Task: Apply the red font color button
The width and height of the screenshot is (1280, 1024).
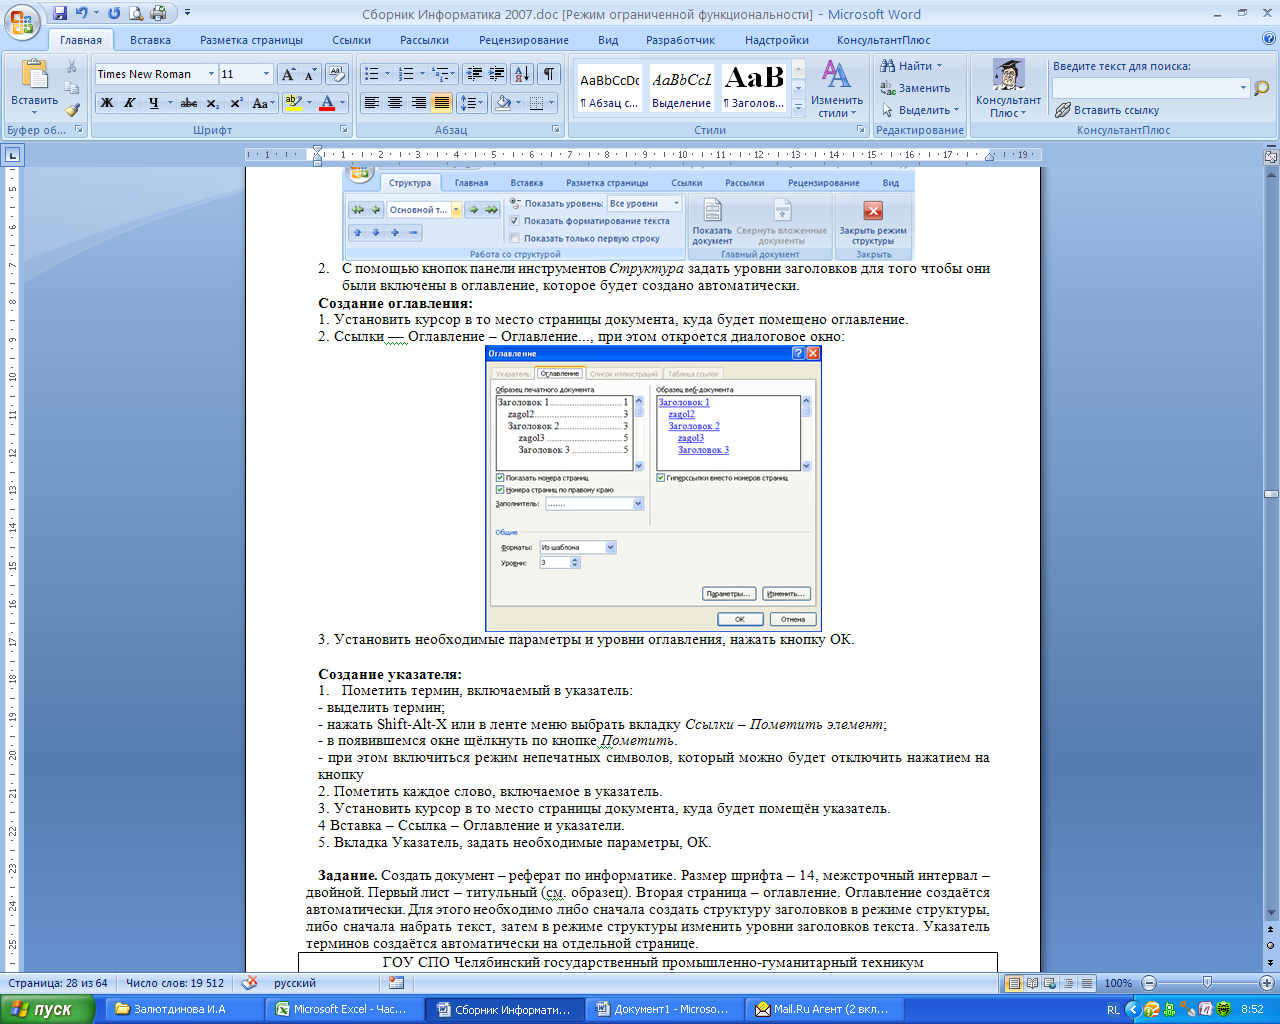Action: point(327,103)
